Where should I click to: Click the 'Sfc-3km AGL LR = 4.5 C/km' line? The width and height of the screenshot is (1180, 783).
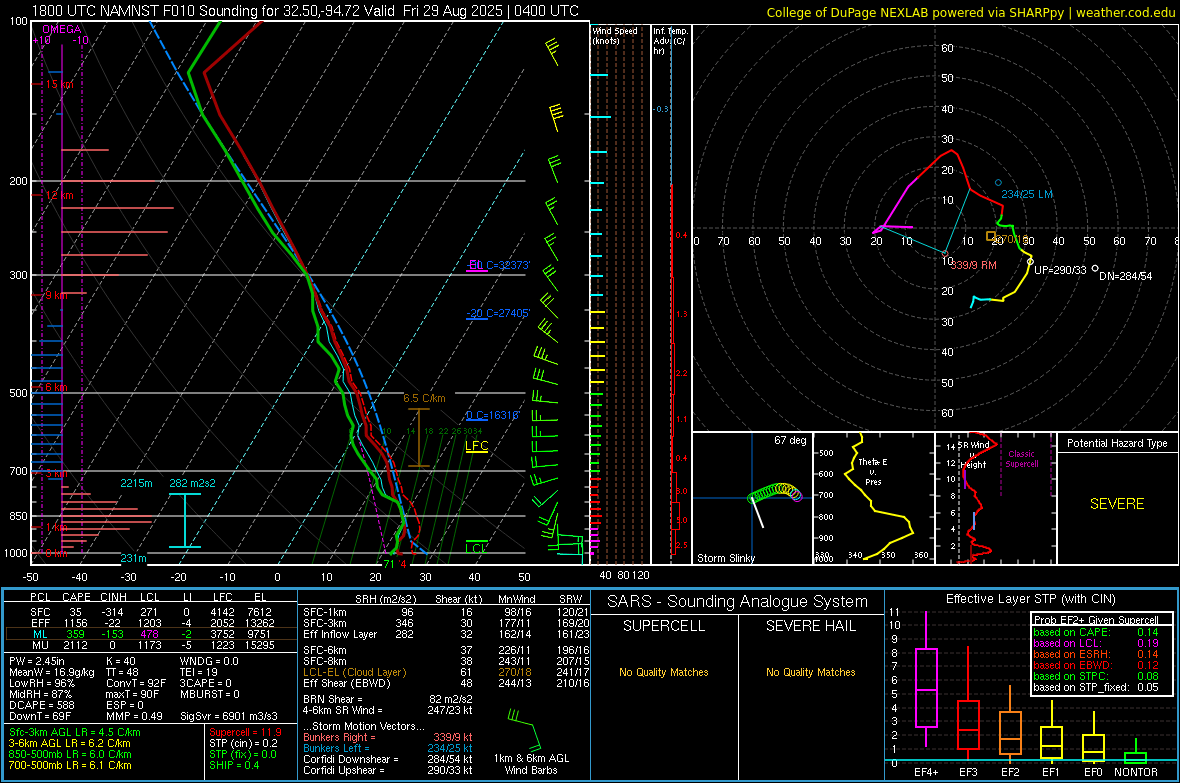(75, 733)
